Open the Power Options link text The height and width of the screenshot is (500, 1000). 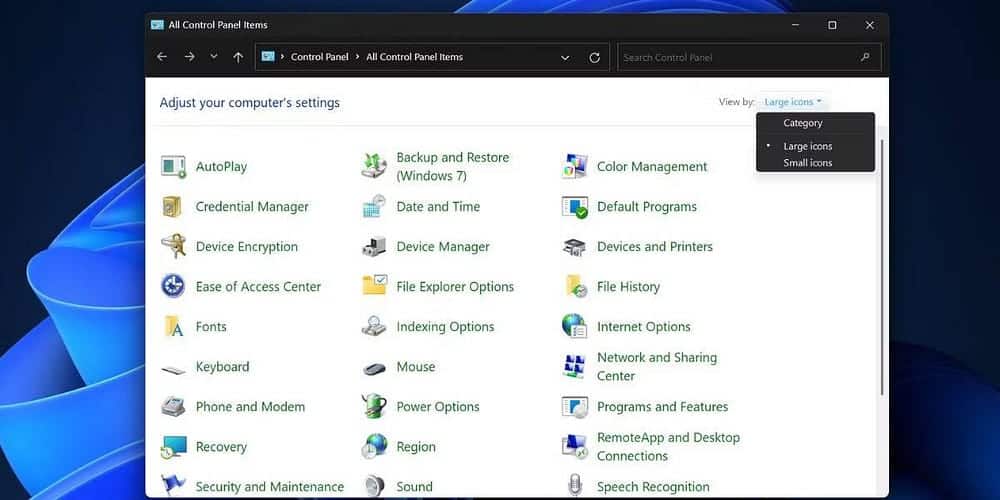[438, 407]
